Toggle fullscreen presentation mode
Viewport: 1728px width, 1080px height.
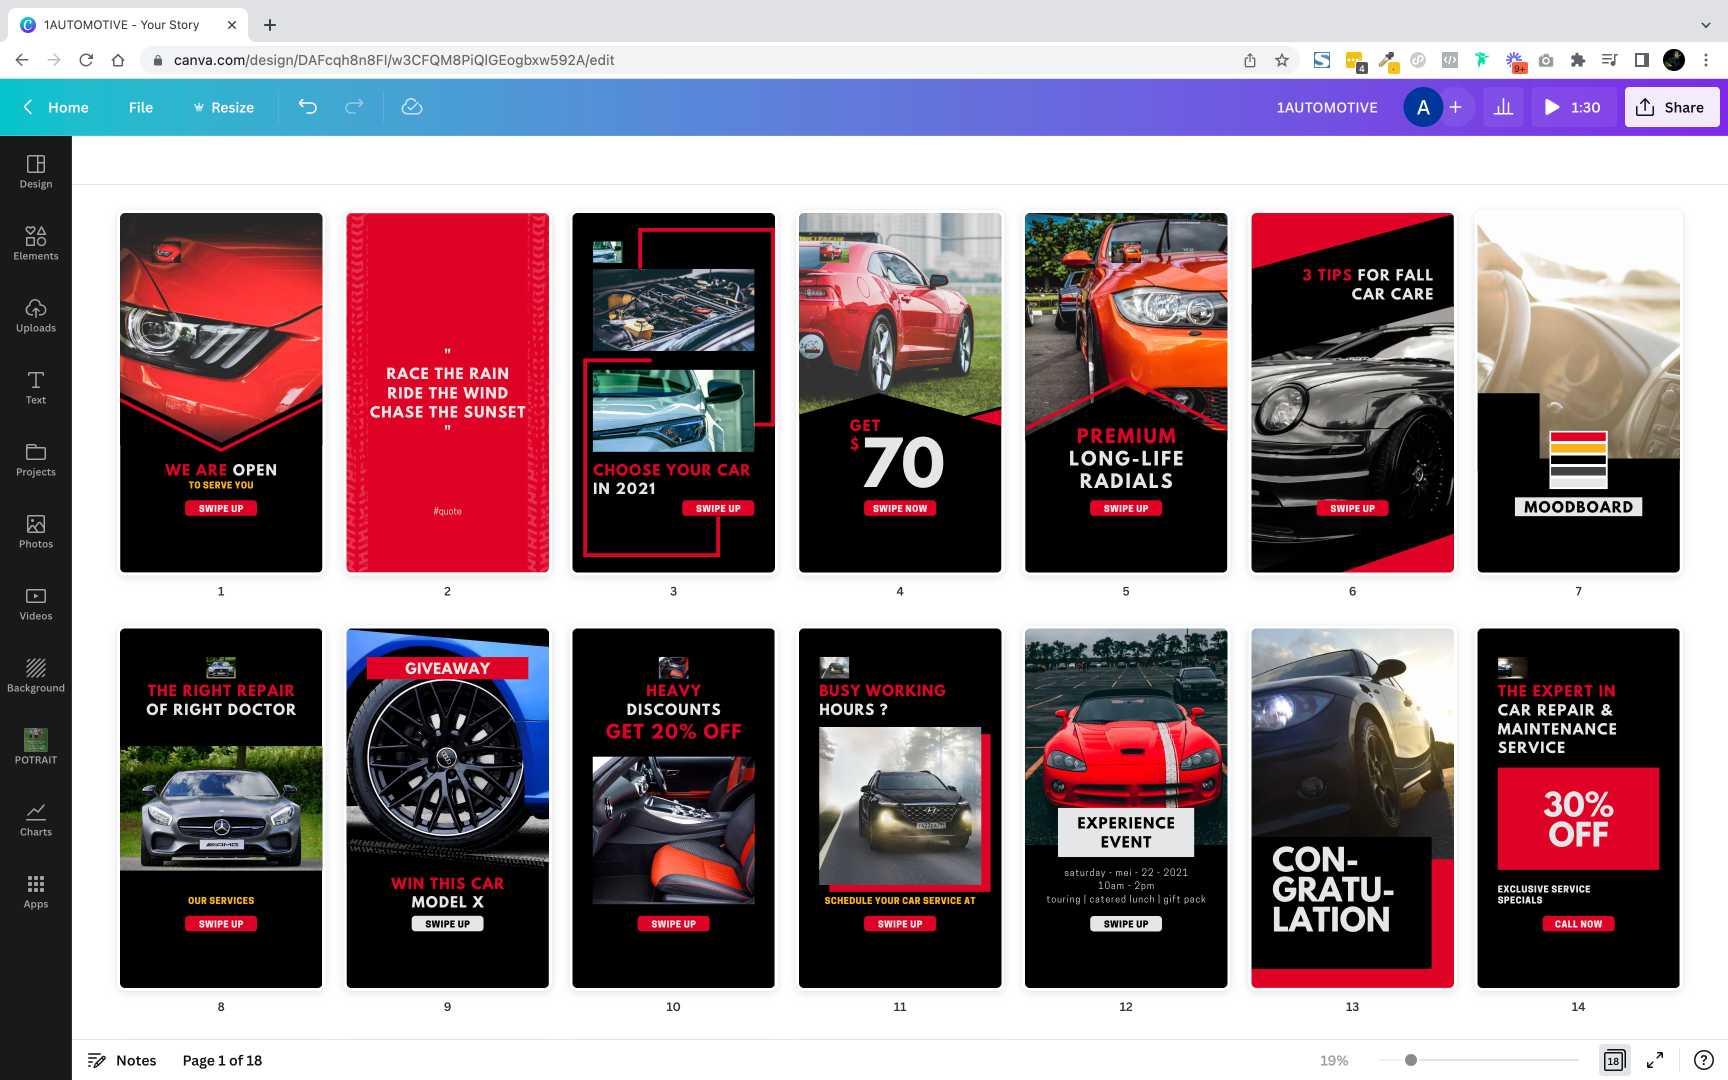[x=1655, y=1060]
